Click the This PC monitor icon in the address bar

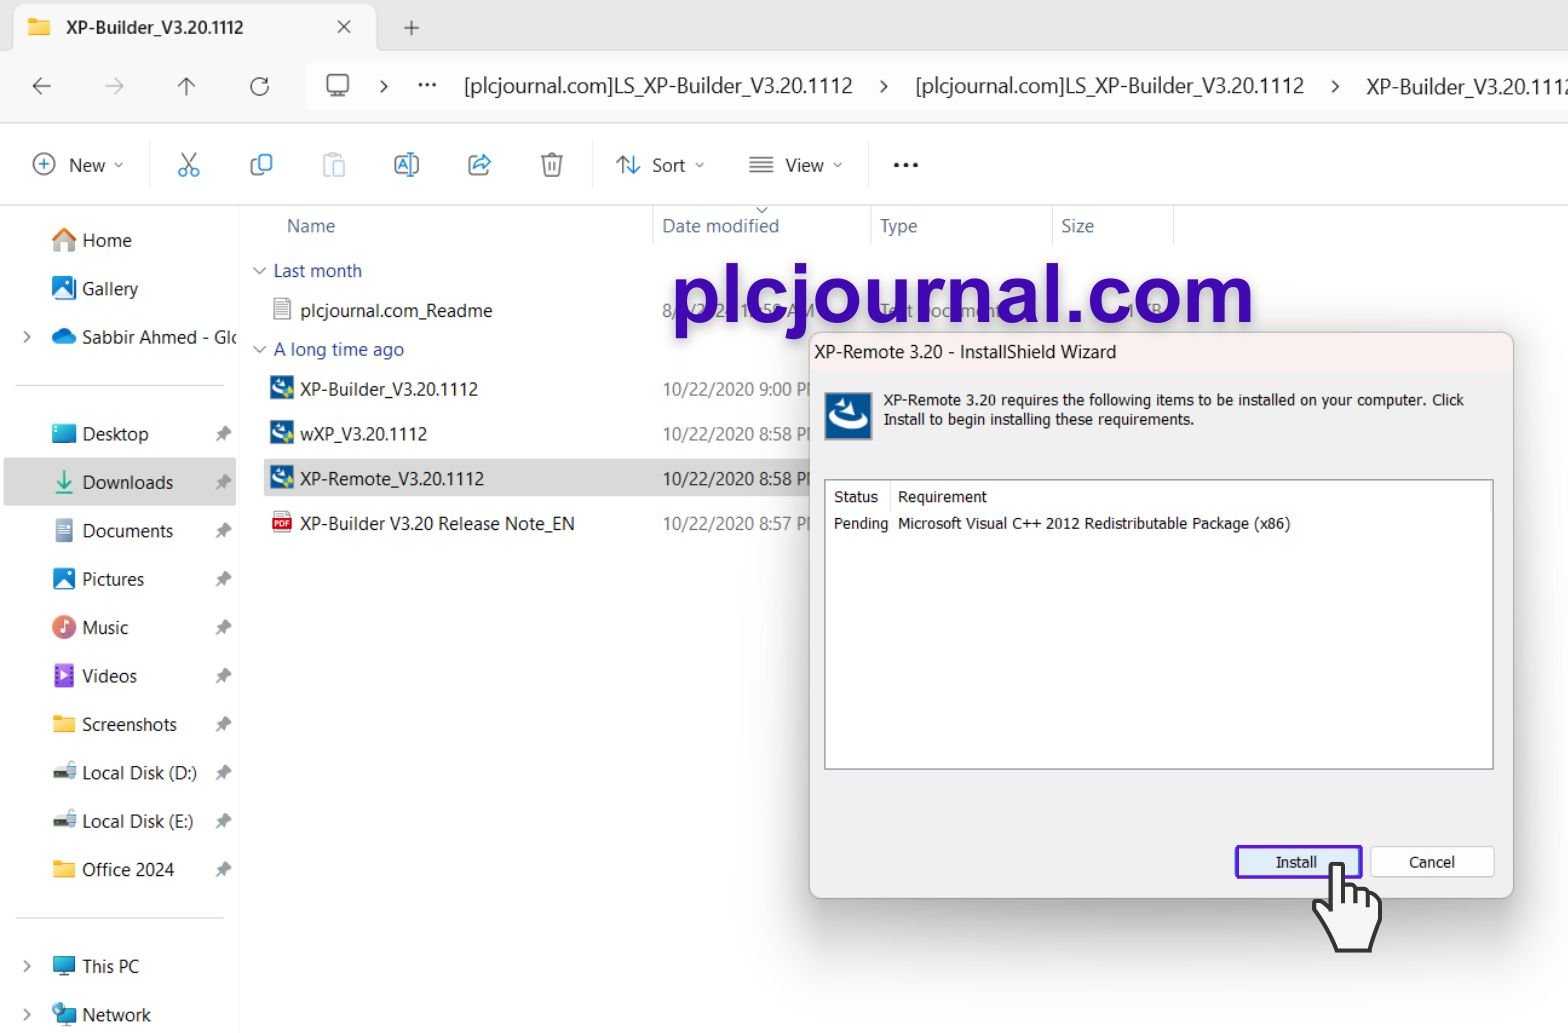(x=338, y=86)
